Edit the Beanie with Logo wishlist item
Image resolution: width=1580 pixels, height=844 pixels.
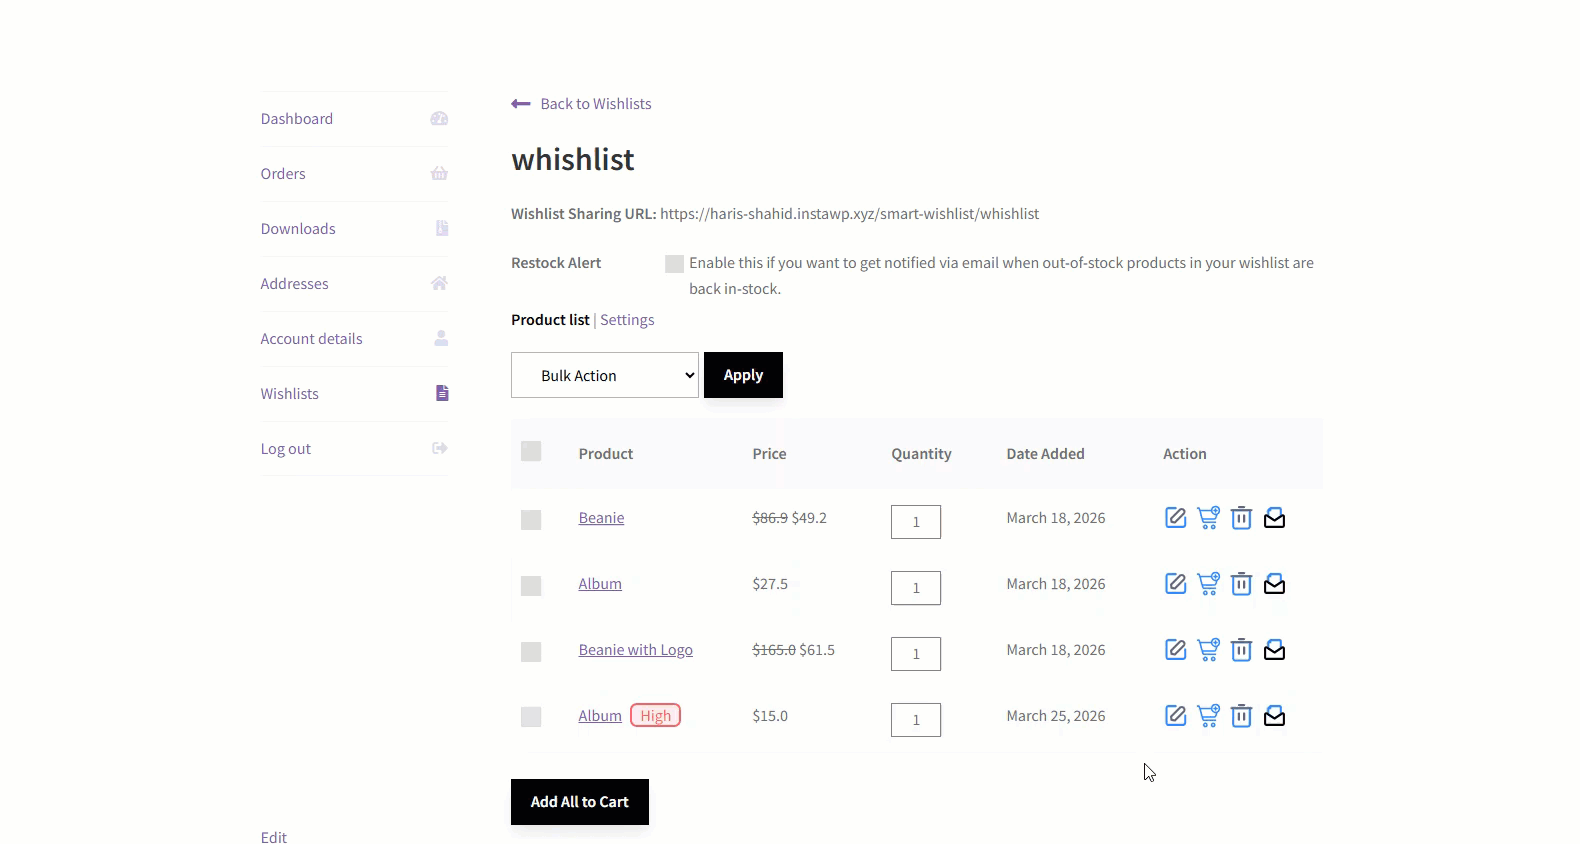1175,650
